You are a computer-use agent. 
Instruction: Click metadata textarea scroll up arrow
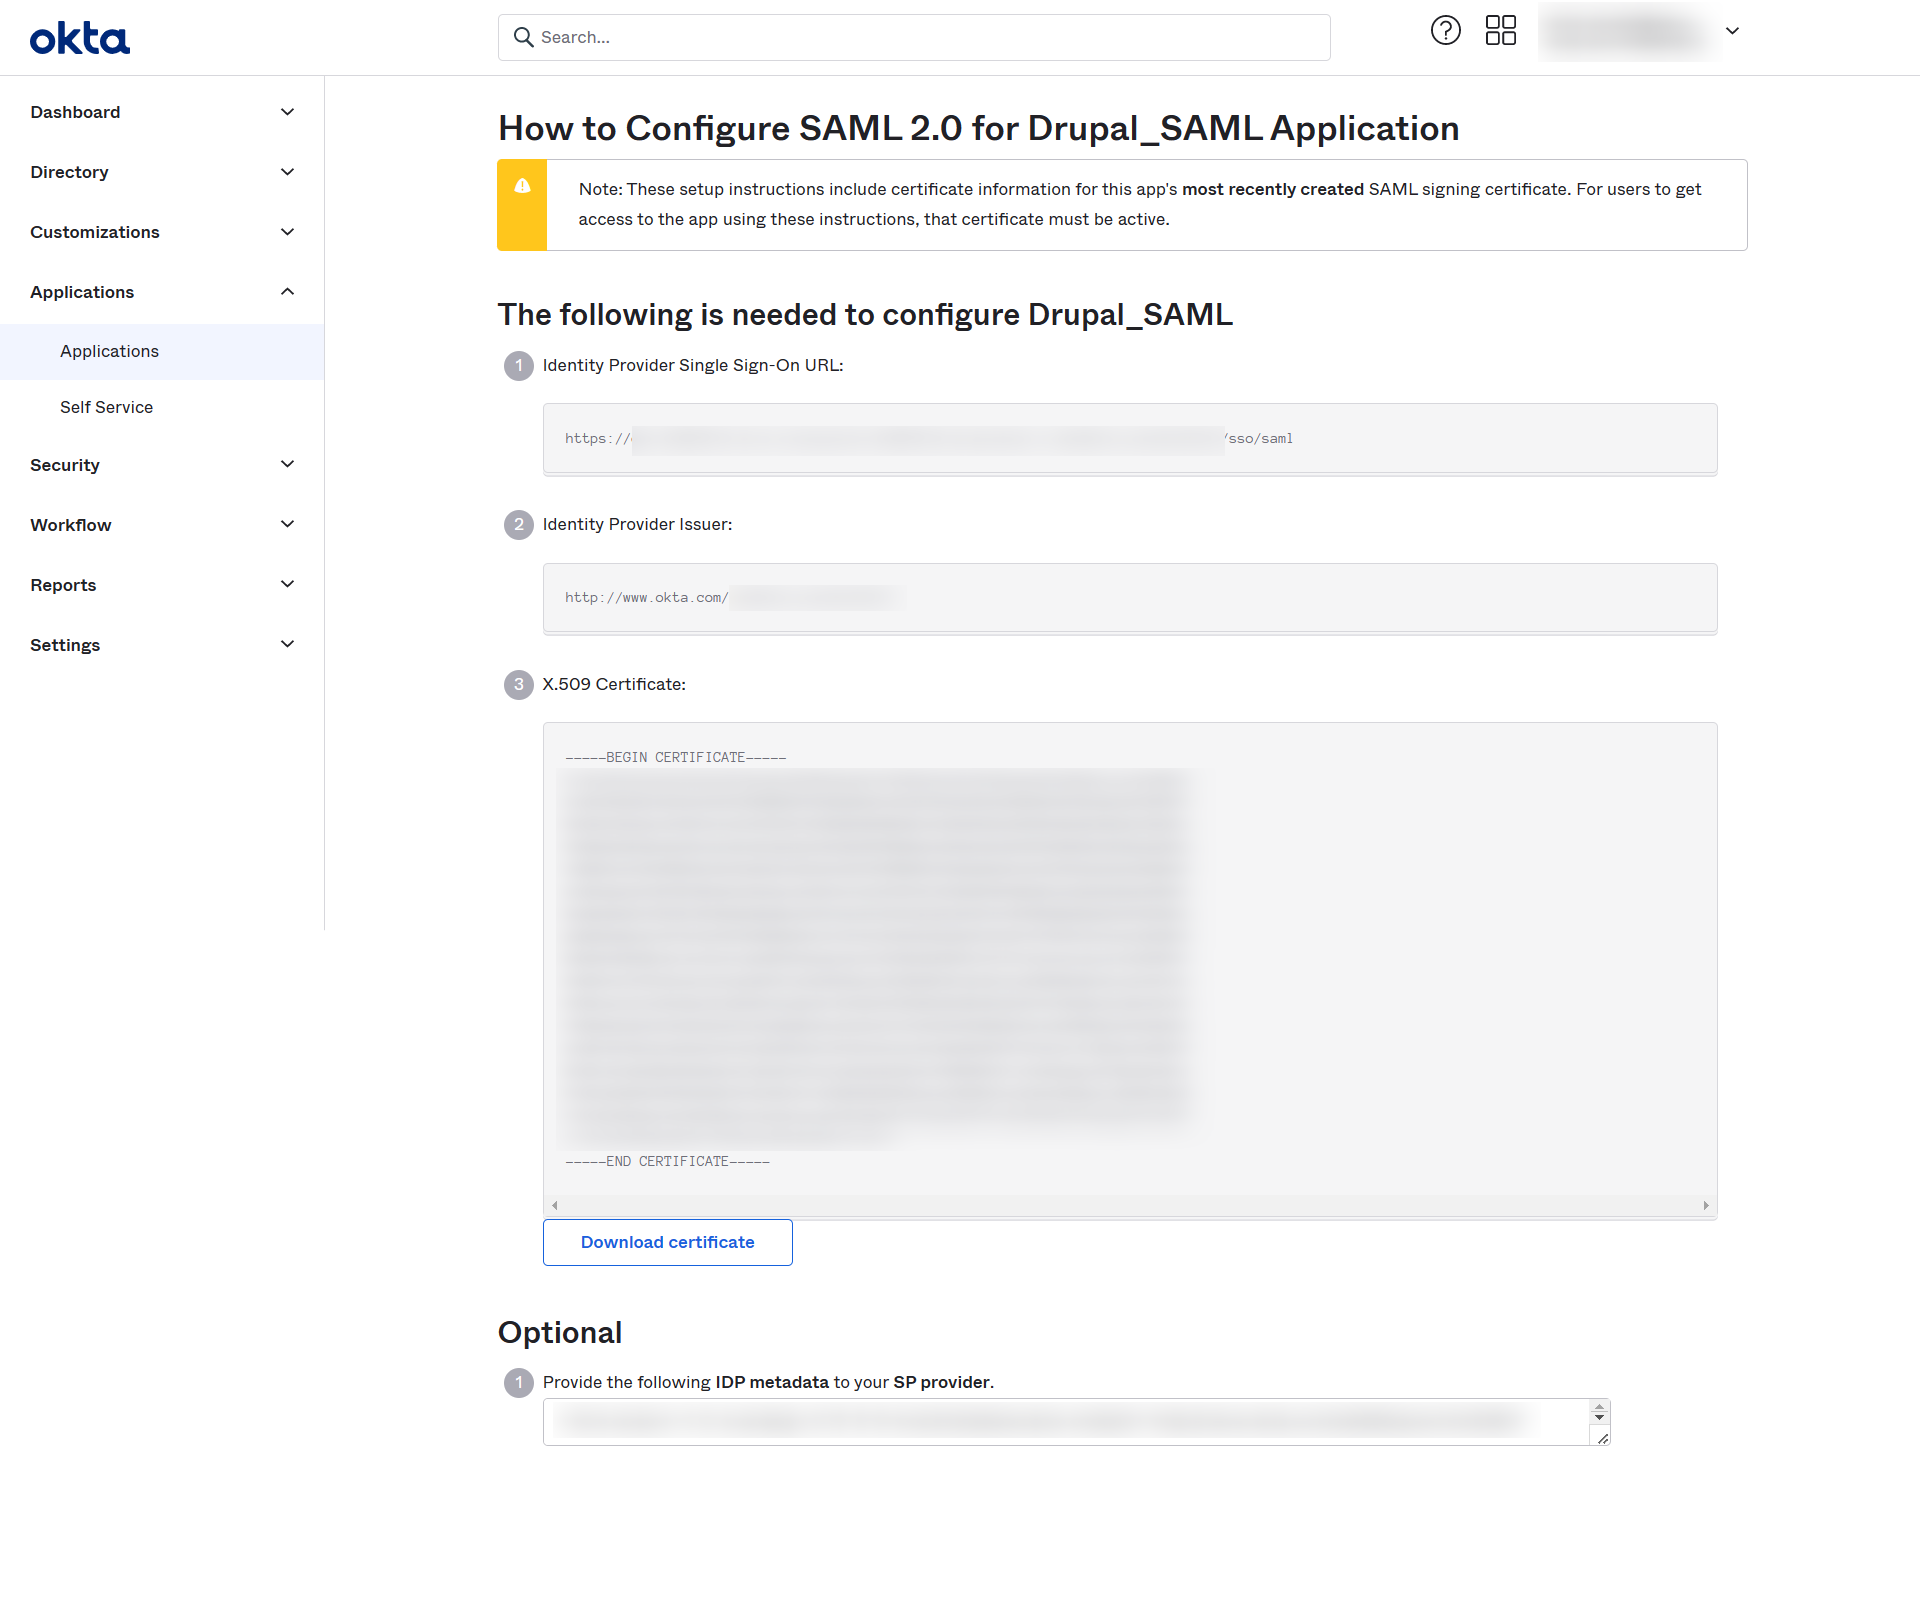[x=1599, y=1407]
